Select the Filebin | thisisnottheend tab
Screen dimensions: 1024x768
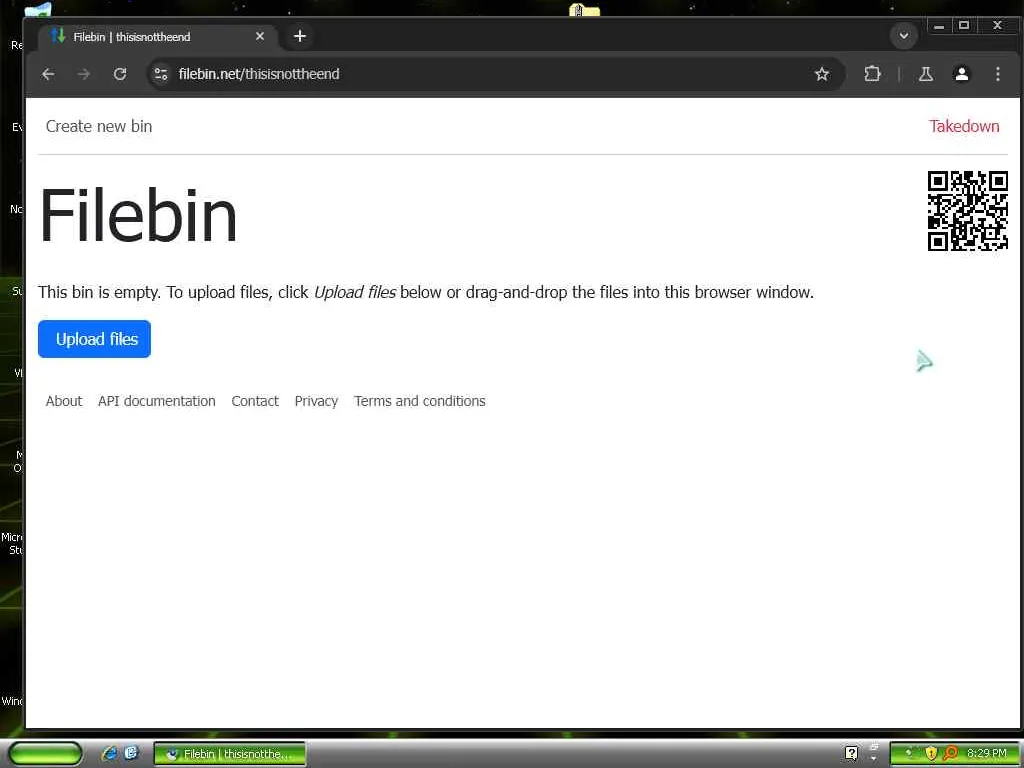[158, 37]
